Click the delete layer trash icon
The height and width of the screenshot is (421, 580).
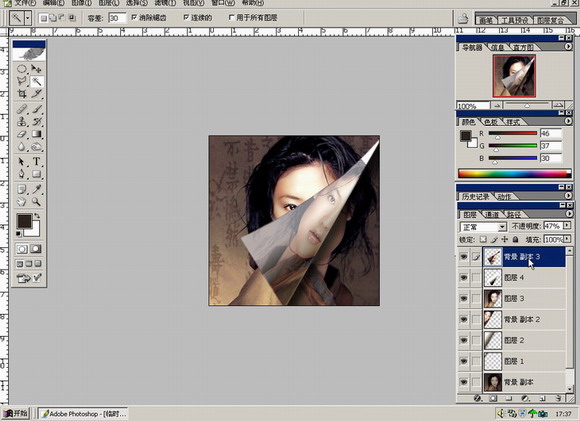pos(559,398)
